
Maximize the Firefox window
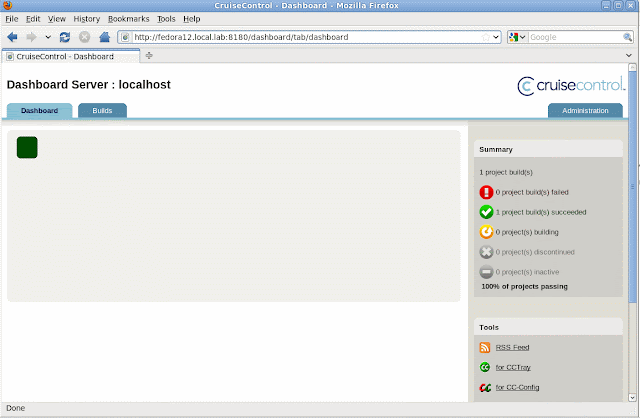pos(618,5)
